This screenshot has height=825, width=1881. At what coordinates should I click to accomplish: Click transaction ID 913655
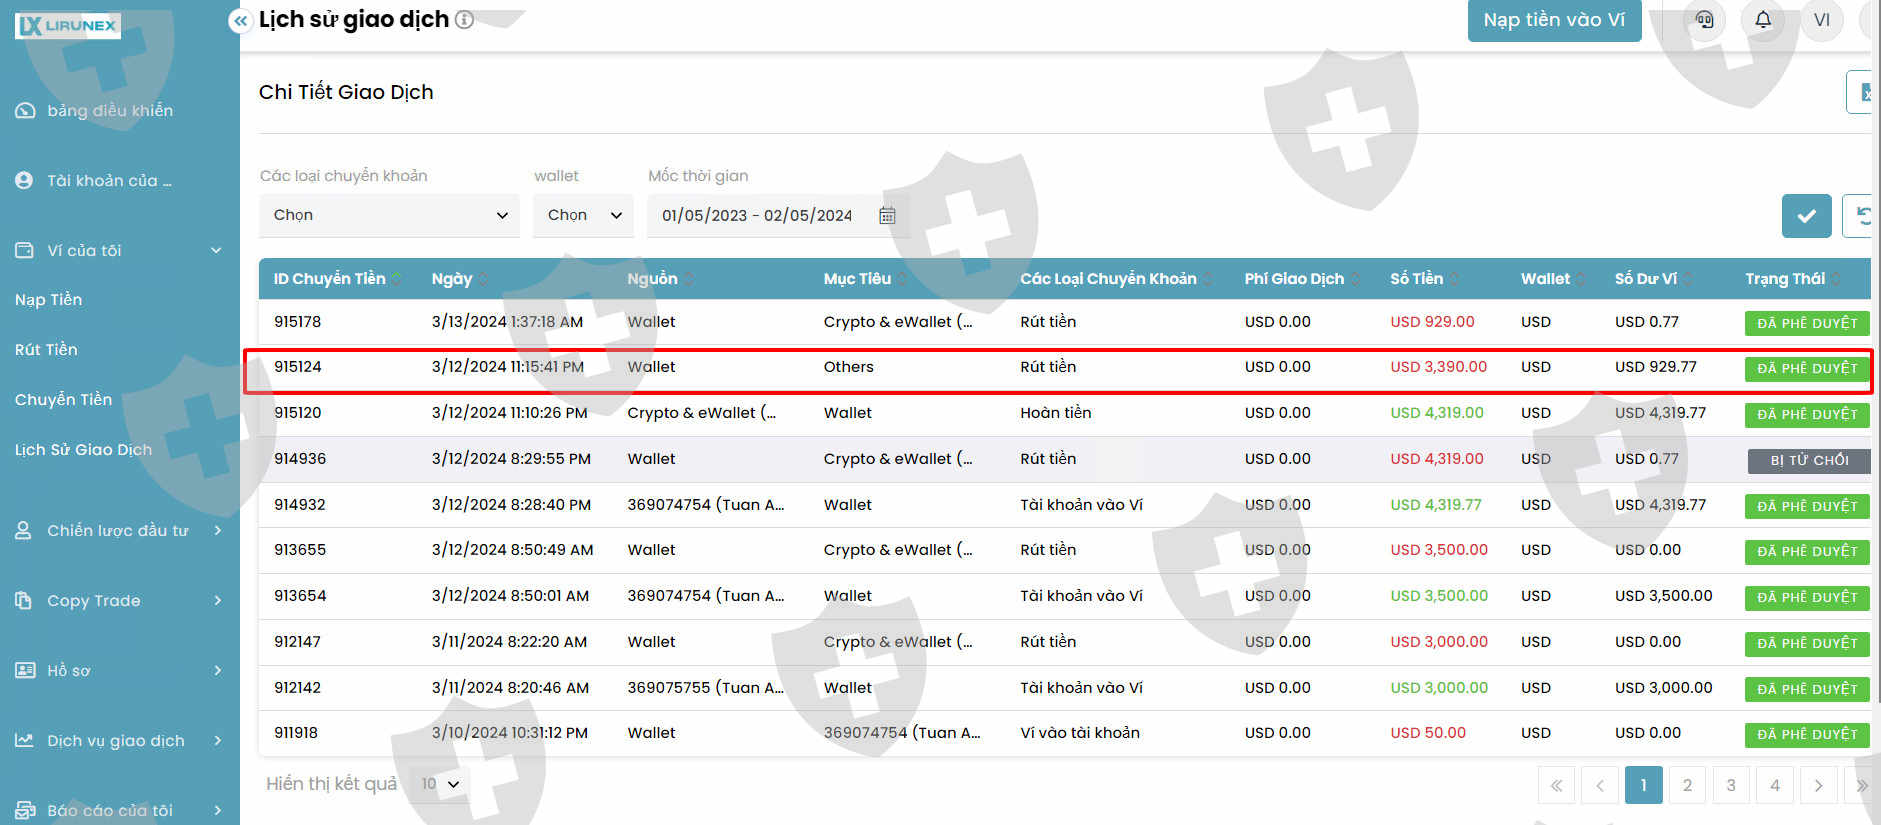[x=300, y=550]
